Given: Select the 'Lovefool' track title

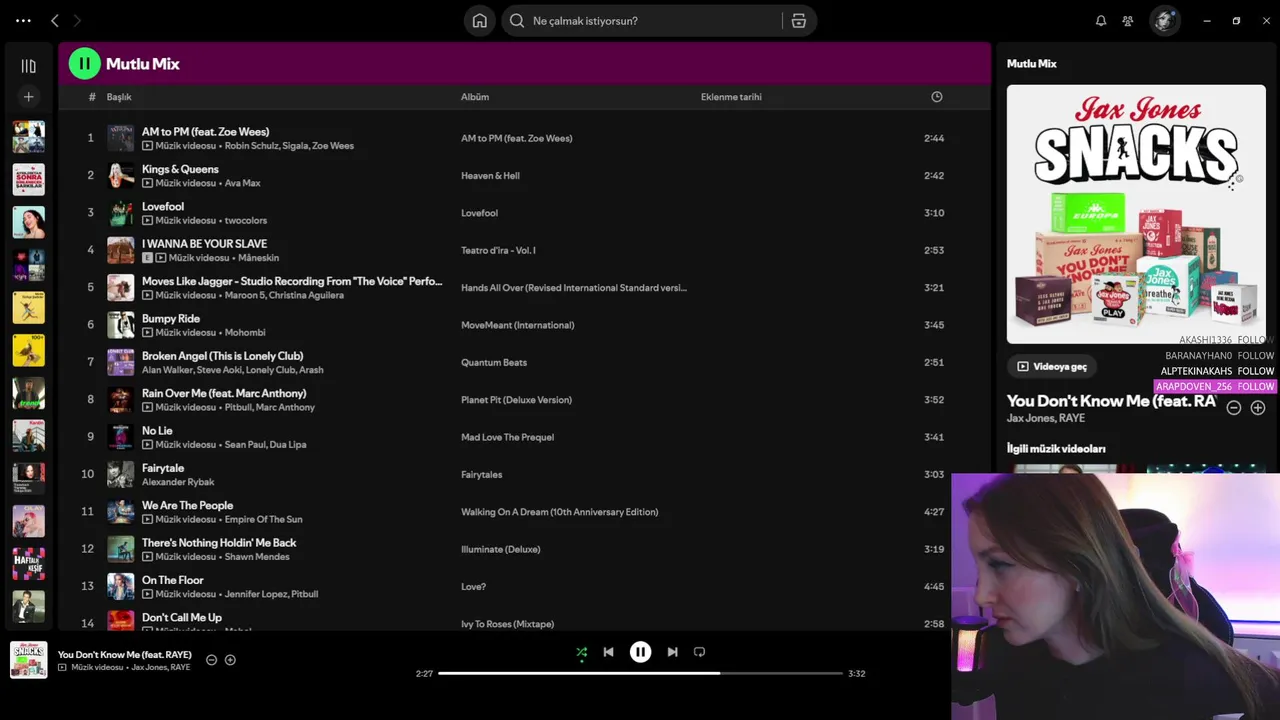Looking at the screenshot, I should 163,207.
